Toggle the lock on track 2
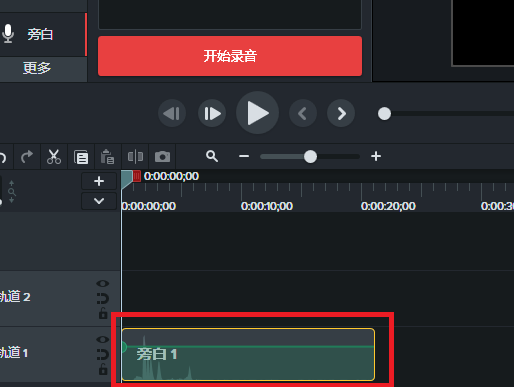The height and width of the screenshot is (387, 514). pos(103,313)
